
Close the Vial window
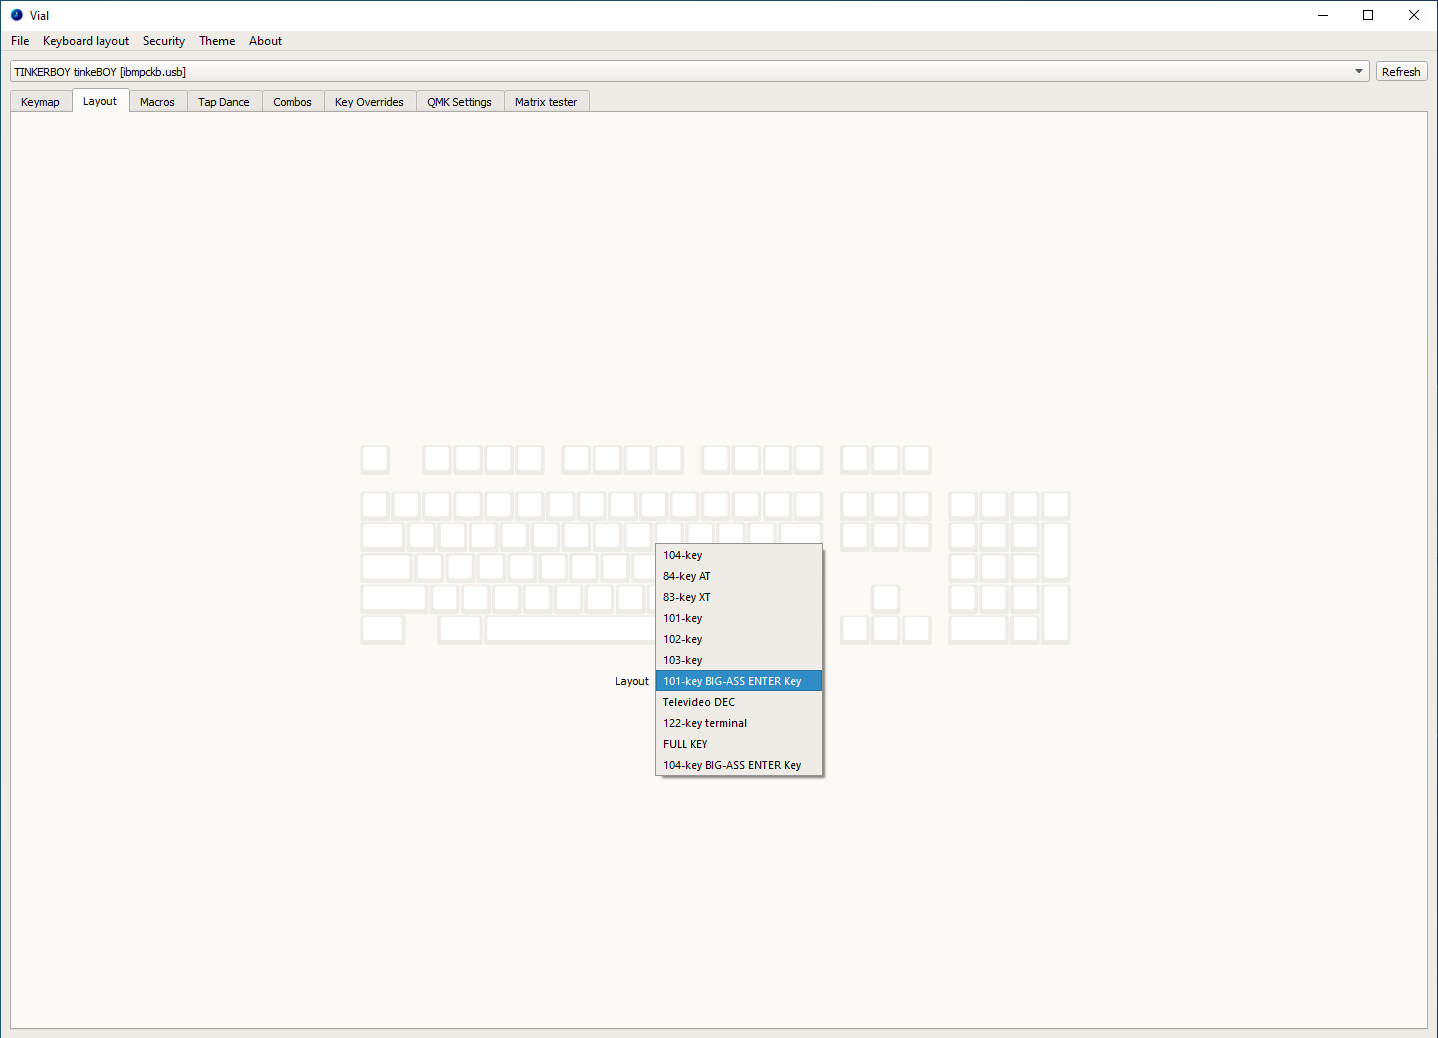[1414, 15]
